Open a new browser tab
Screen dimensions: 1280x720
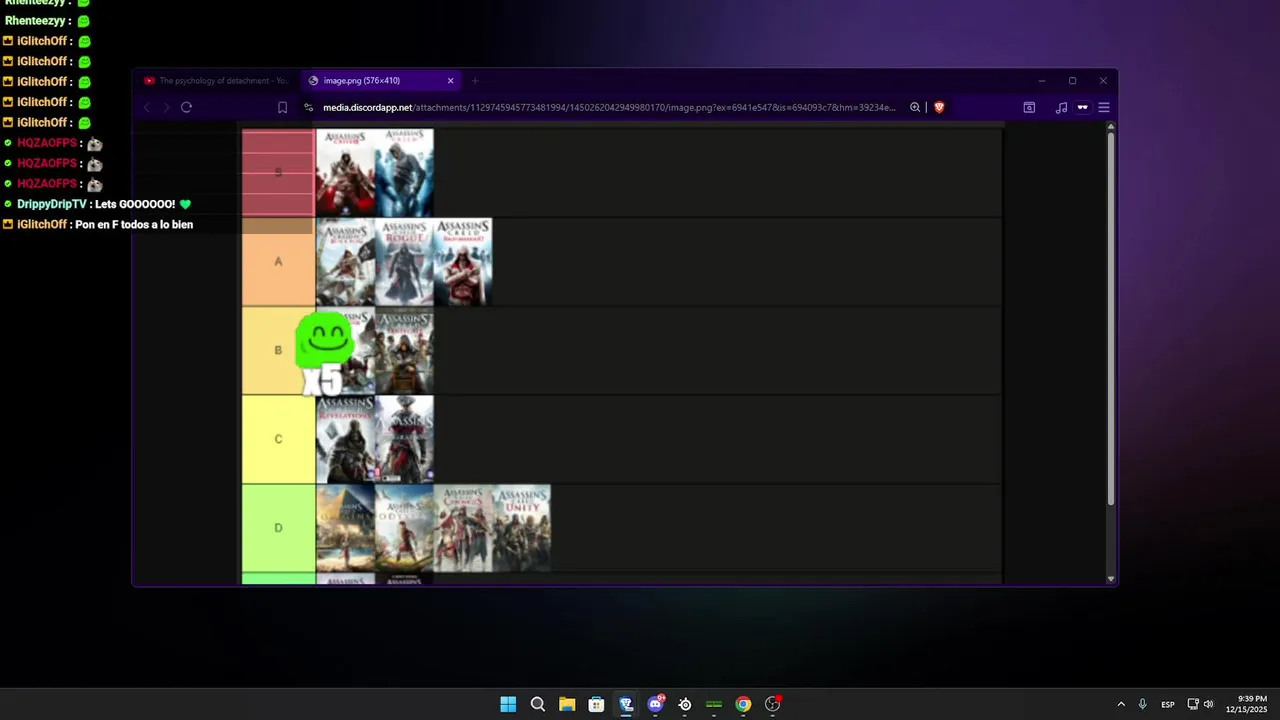[475, 81]
